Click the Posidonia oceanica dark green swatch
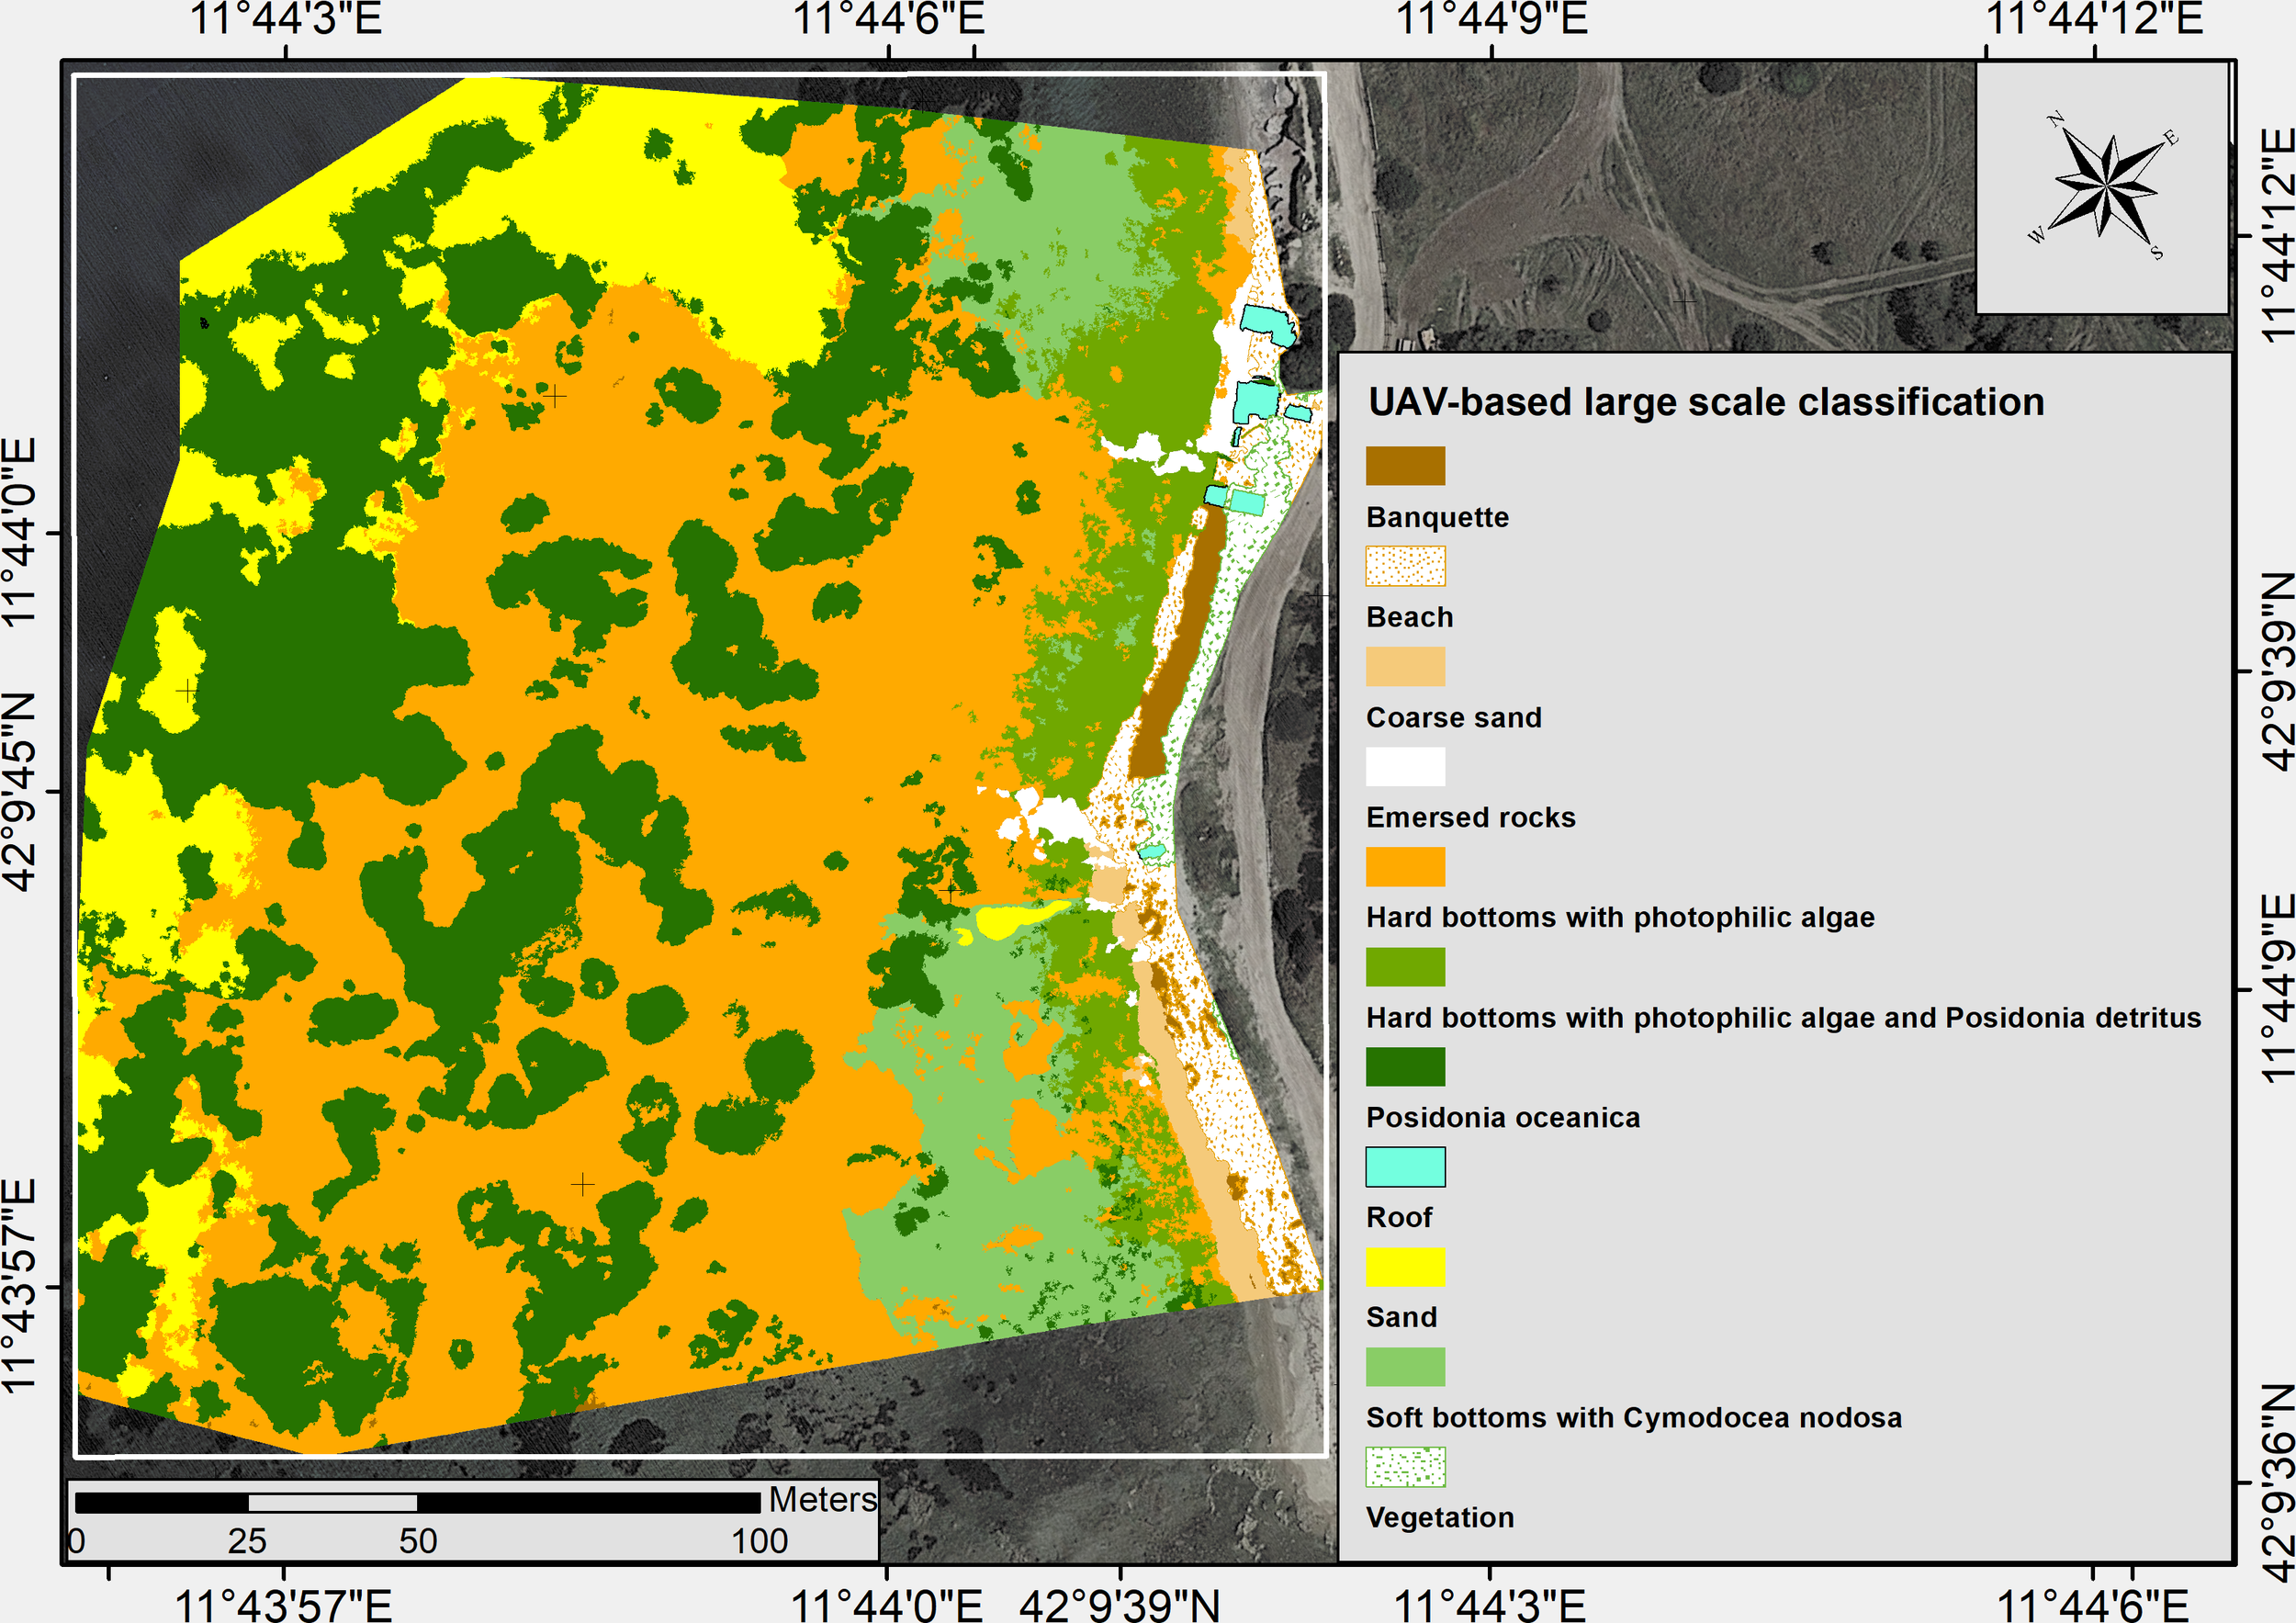Viewport: 2296px width, 1623px height. click(x=1405, y=1066)
